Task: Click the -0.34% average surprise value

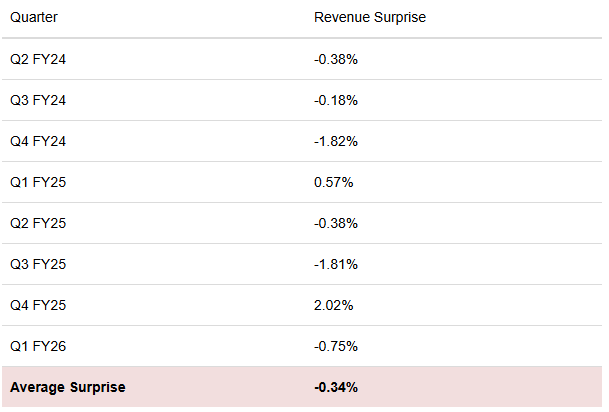Action: point(336,387)
